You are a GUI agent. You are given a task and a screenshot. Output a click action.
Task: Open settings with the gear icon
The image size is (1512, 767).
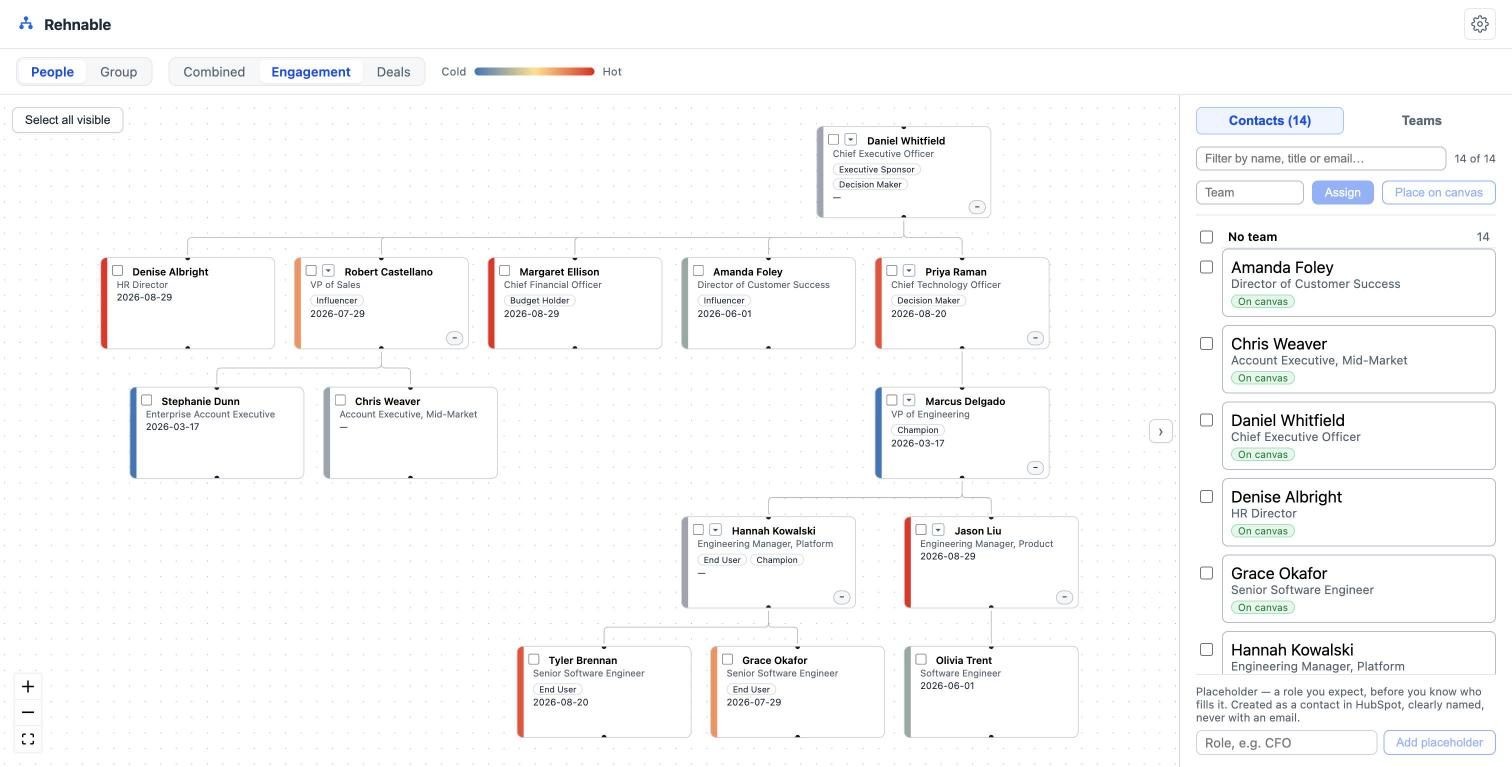(1480, 24)
